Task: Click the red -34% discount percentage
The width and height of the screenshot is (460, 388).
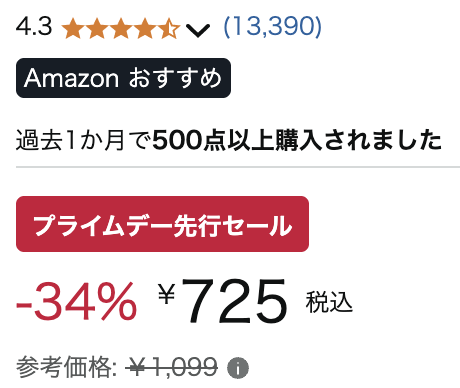Action: tap(77, 301)
